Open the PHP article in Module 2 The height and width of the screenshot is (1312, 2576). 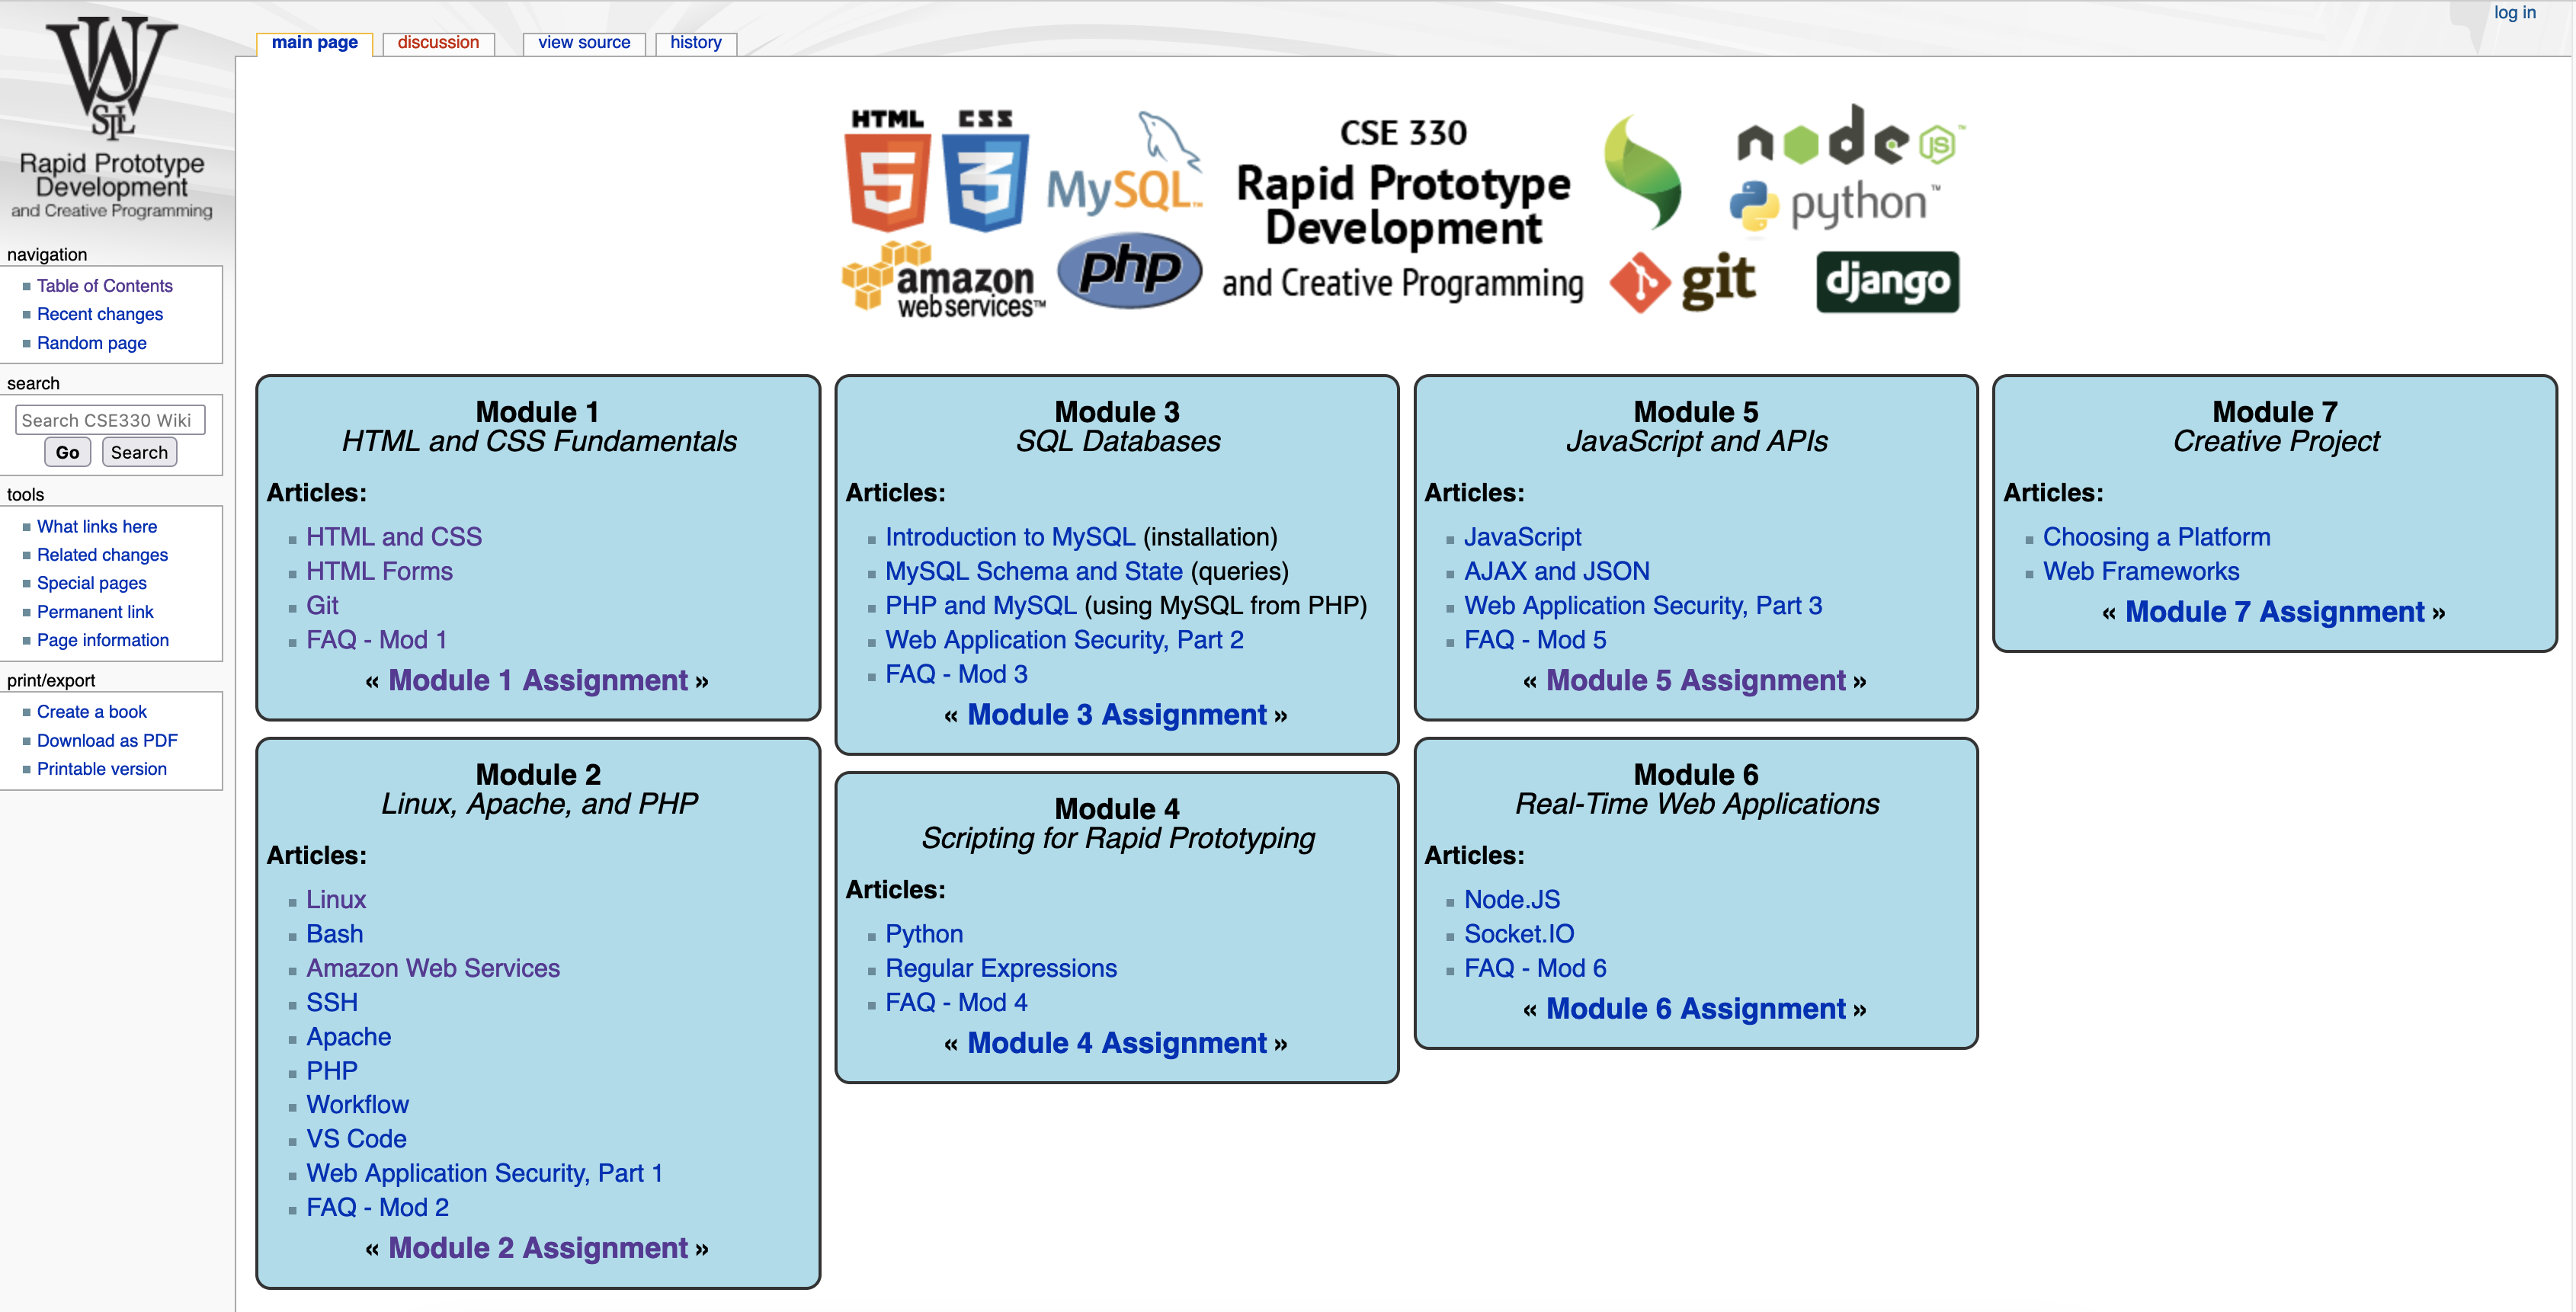tap(332, 1071)
